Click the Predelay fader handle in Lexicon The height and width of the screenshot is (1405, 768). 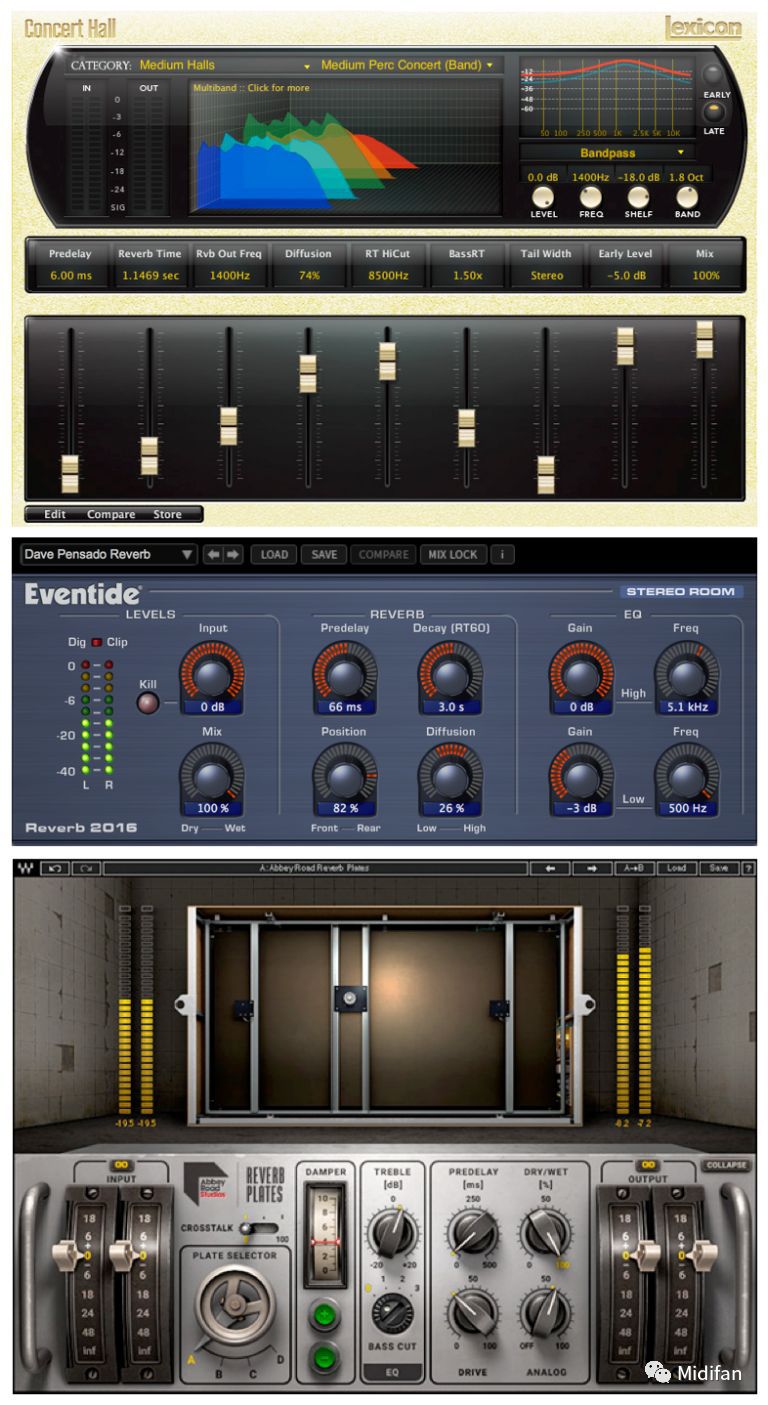click(70, 473)
